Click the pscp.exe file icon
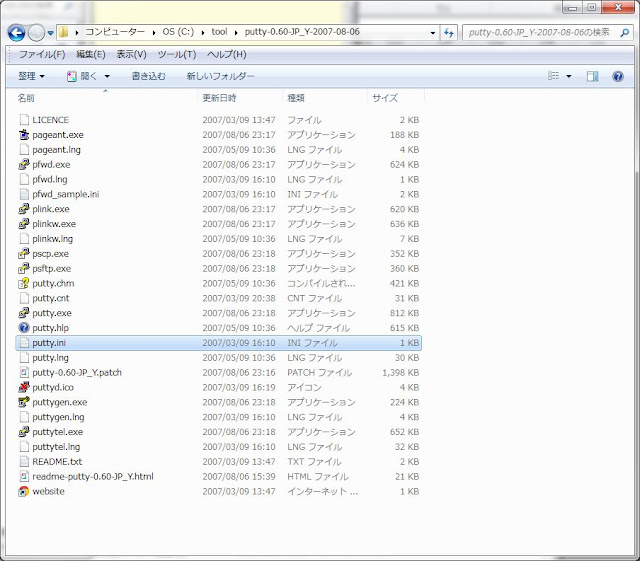 click(24, 254)
